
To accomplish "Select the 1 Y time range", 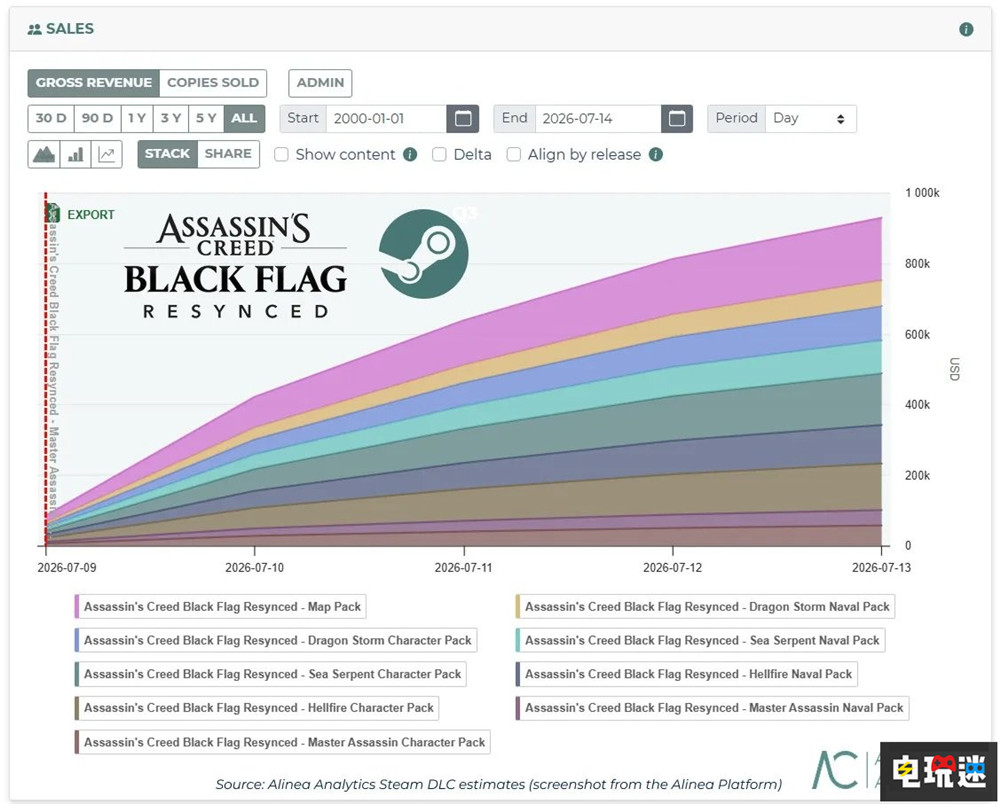I will pyautogui.click(x=136, y=119).
